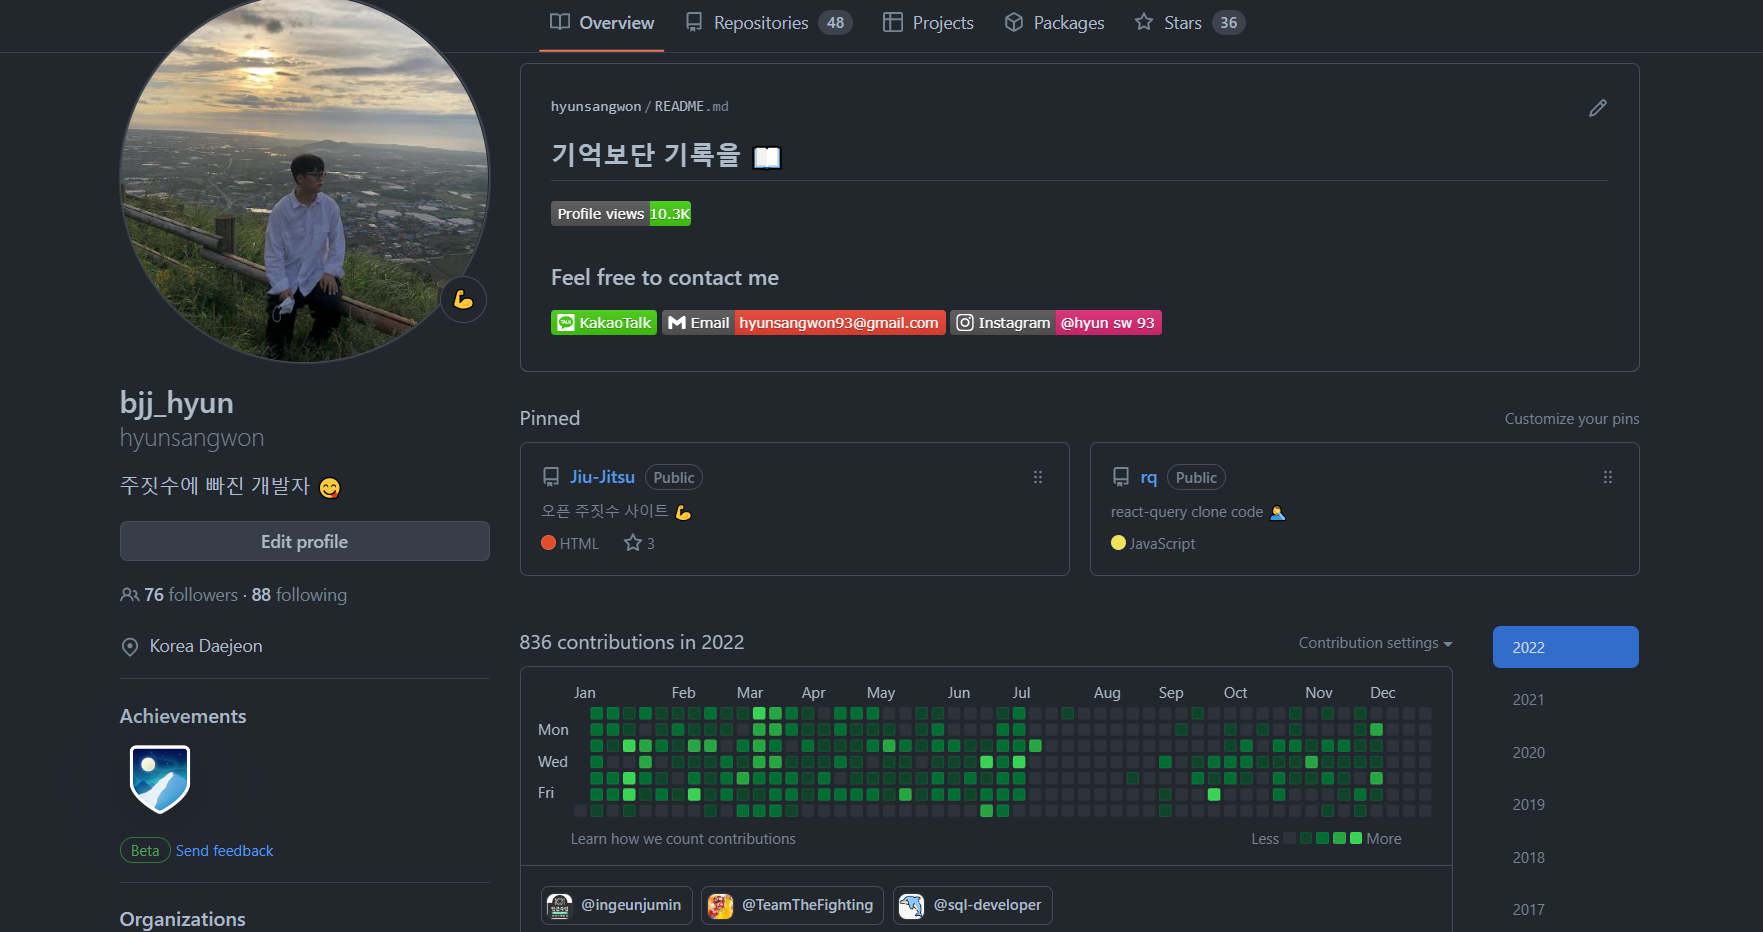This screenshot has height=932, width=1763.
Task: Select the 2022 contribution year filter
Action: tap(1565, 647)
